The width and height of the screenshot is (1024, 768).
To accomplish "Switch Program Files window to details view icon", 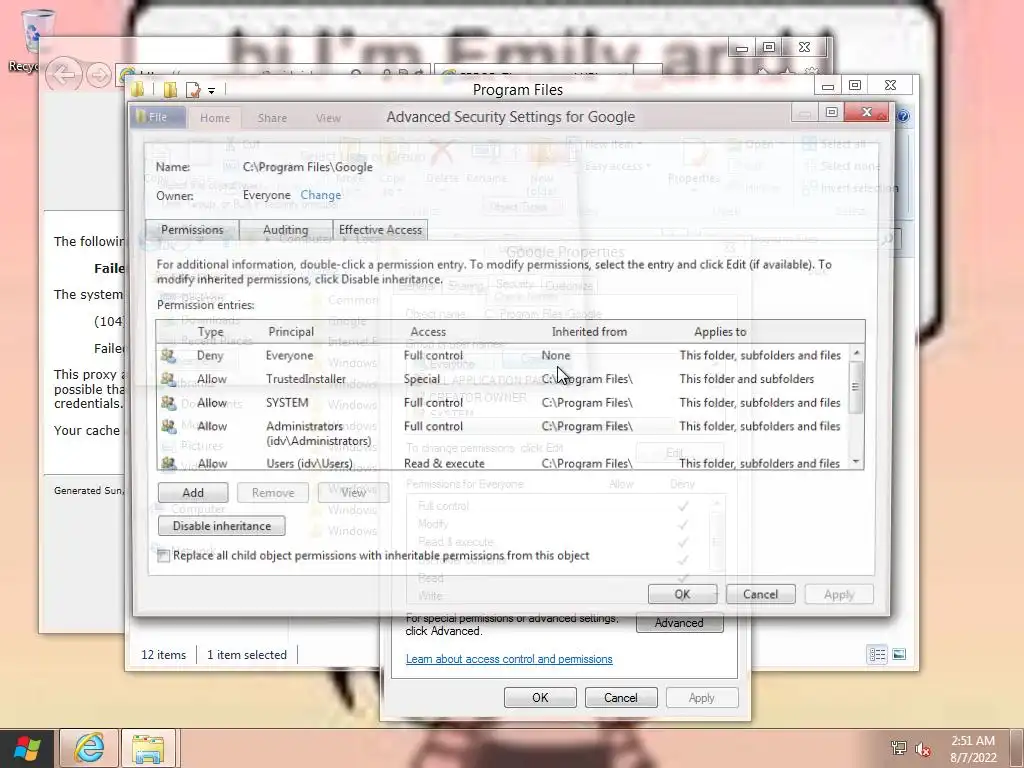I will click(x=877, y=654).
